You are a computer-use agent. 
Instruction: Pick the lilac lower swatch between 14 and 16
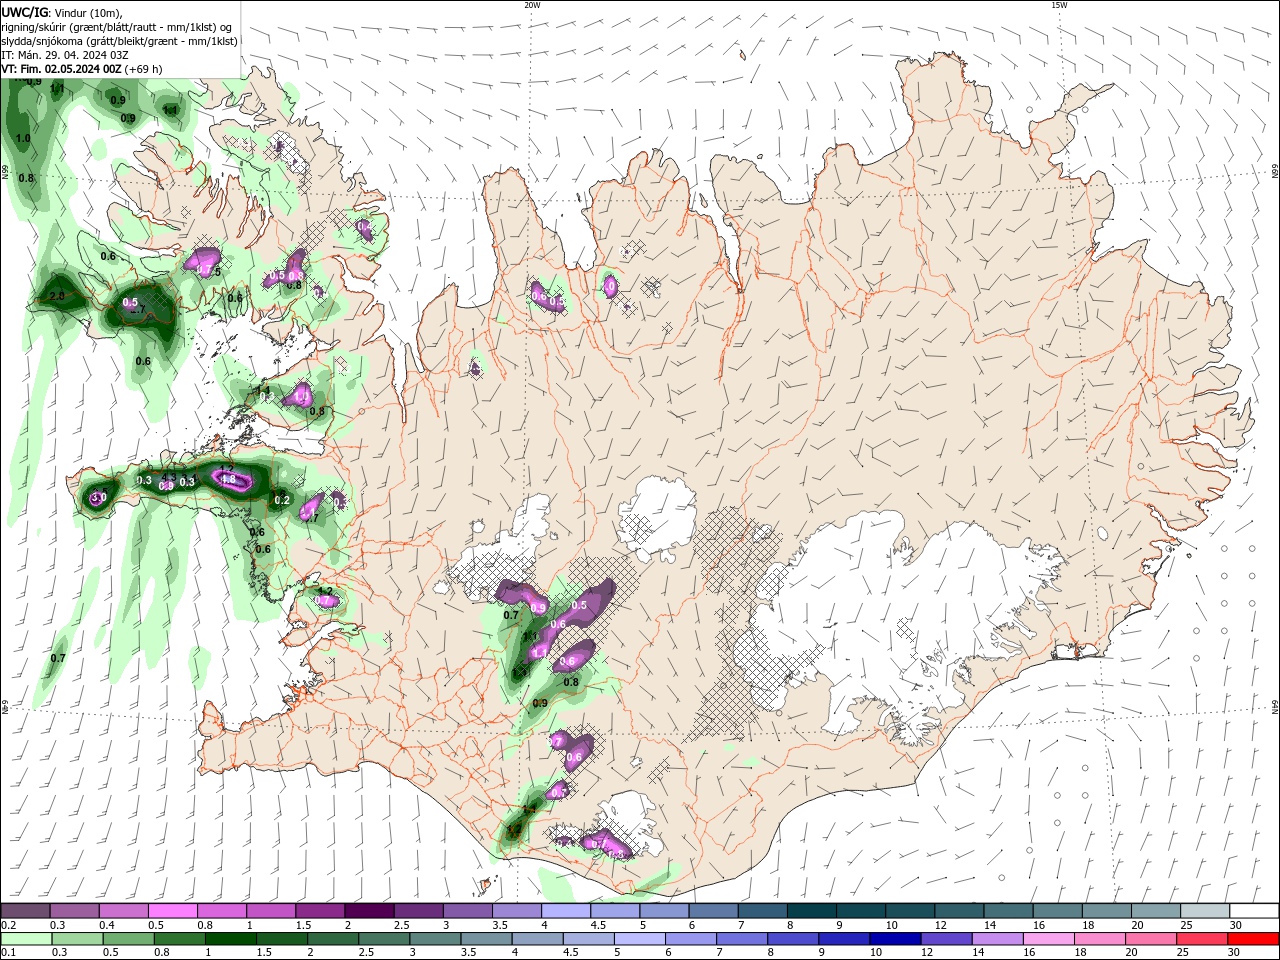point(998,939)
